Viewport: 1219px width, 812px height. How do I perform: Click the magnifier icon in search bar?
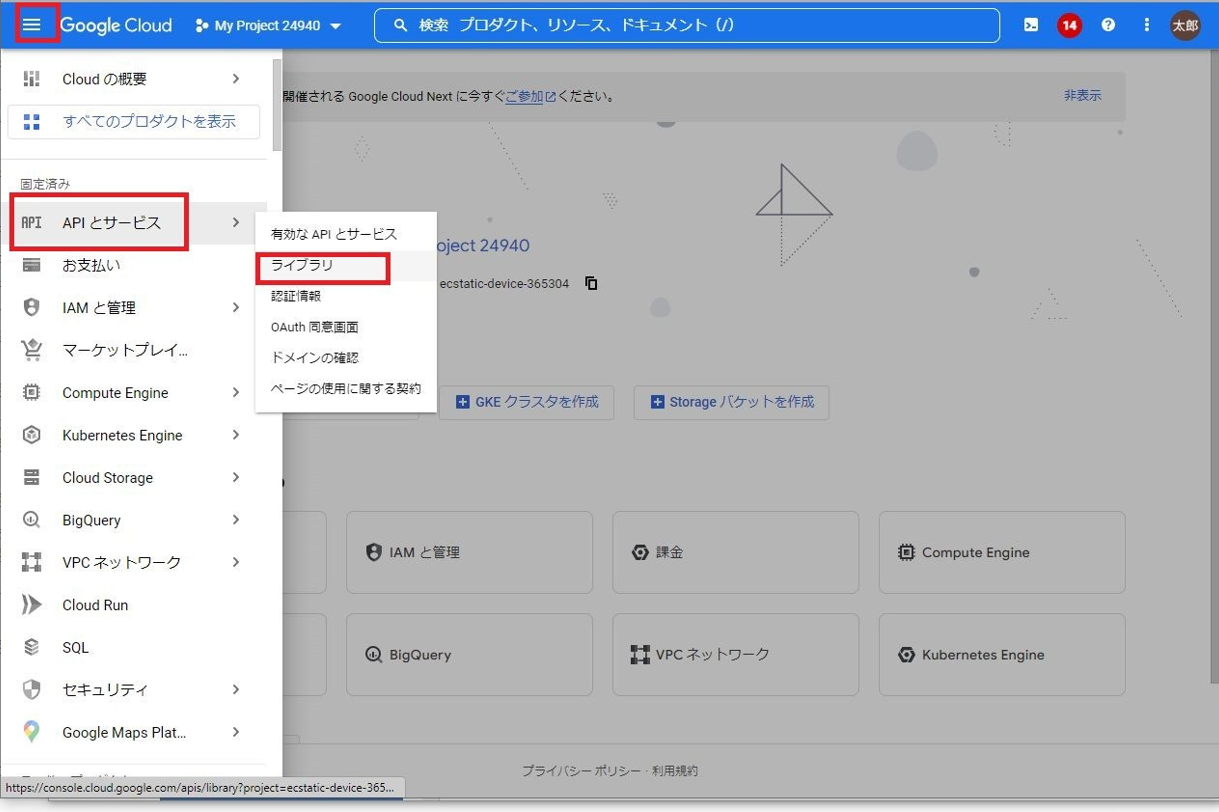point(401,26)
